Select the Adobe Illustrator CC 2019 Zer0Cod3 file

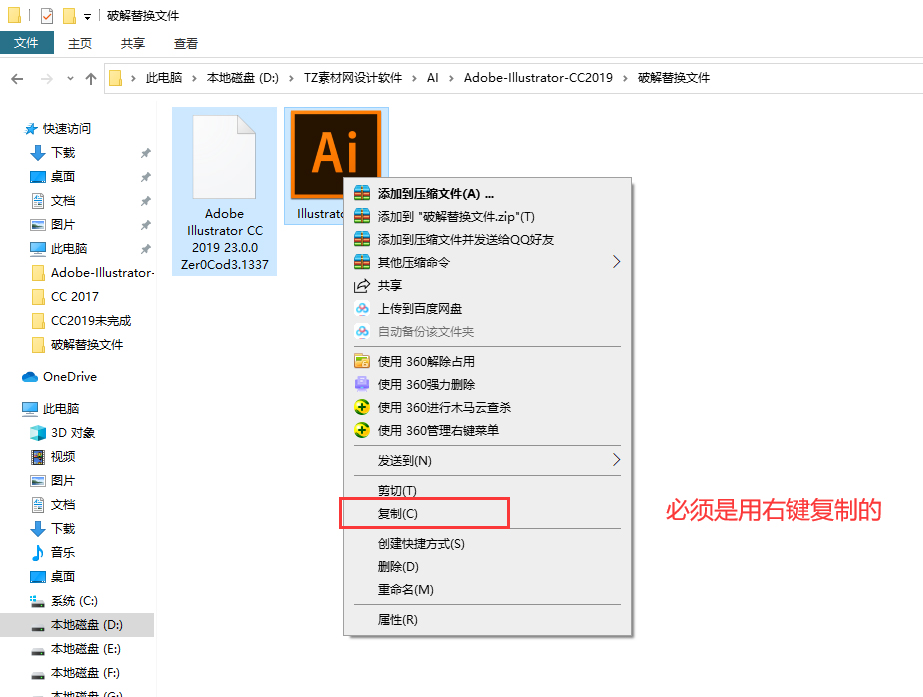224,192
